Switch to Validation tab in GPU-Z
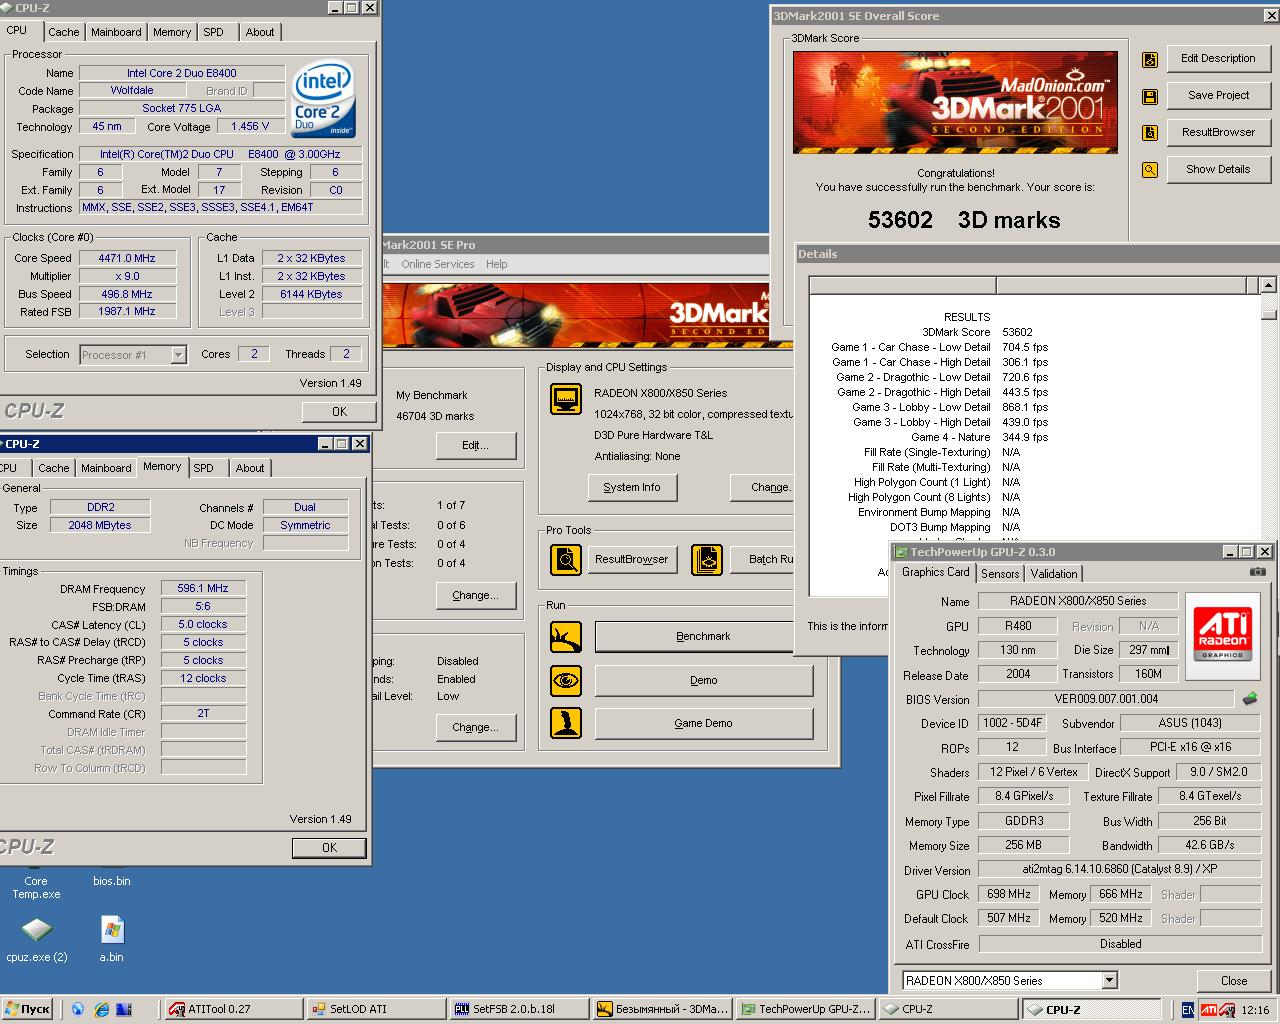The height and width of the screenshot is (1024, 1280). [x=1054, y=573]
